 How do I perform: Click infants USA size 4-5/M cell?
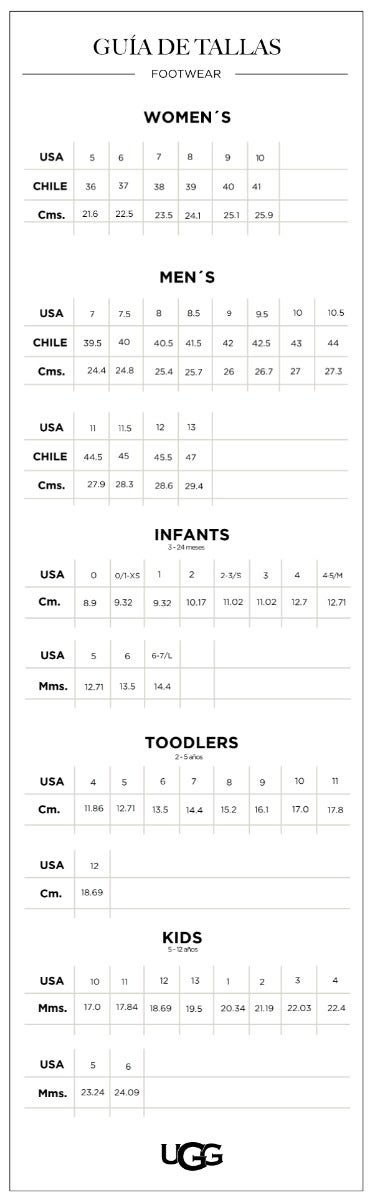(334, 575)
